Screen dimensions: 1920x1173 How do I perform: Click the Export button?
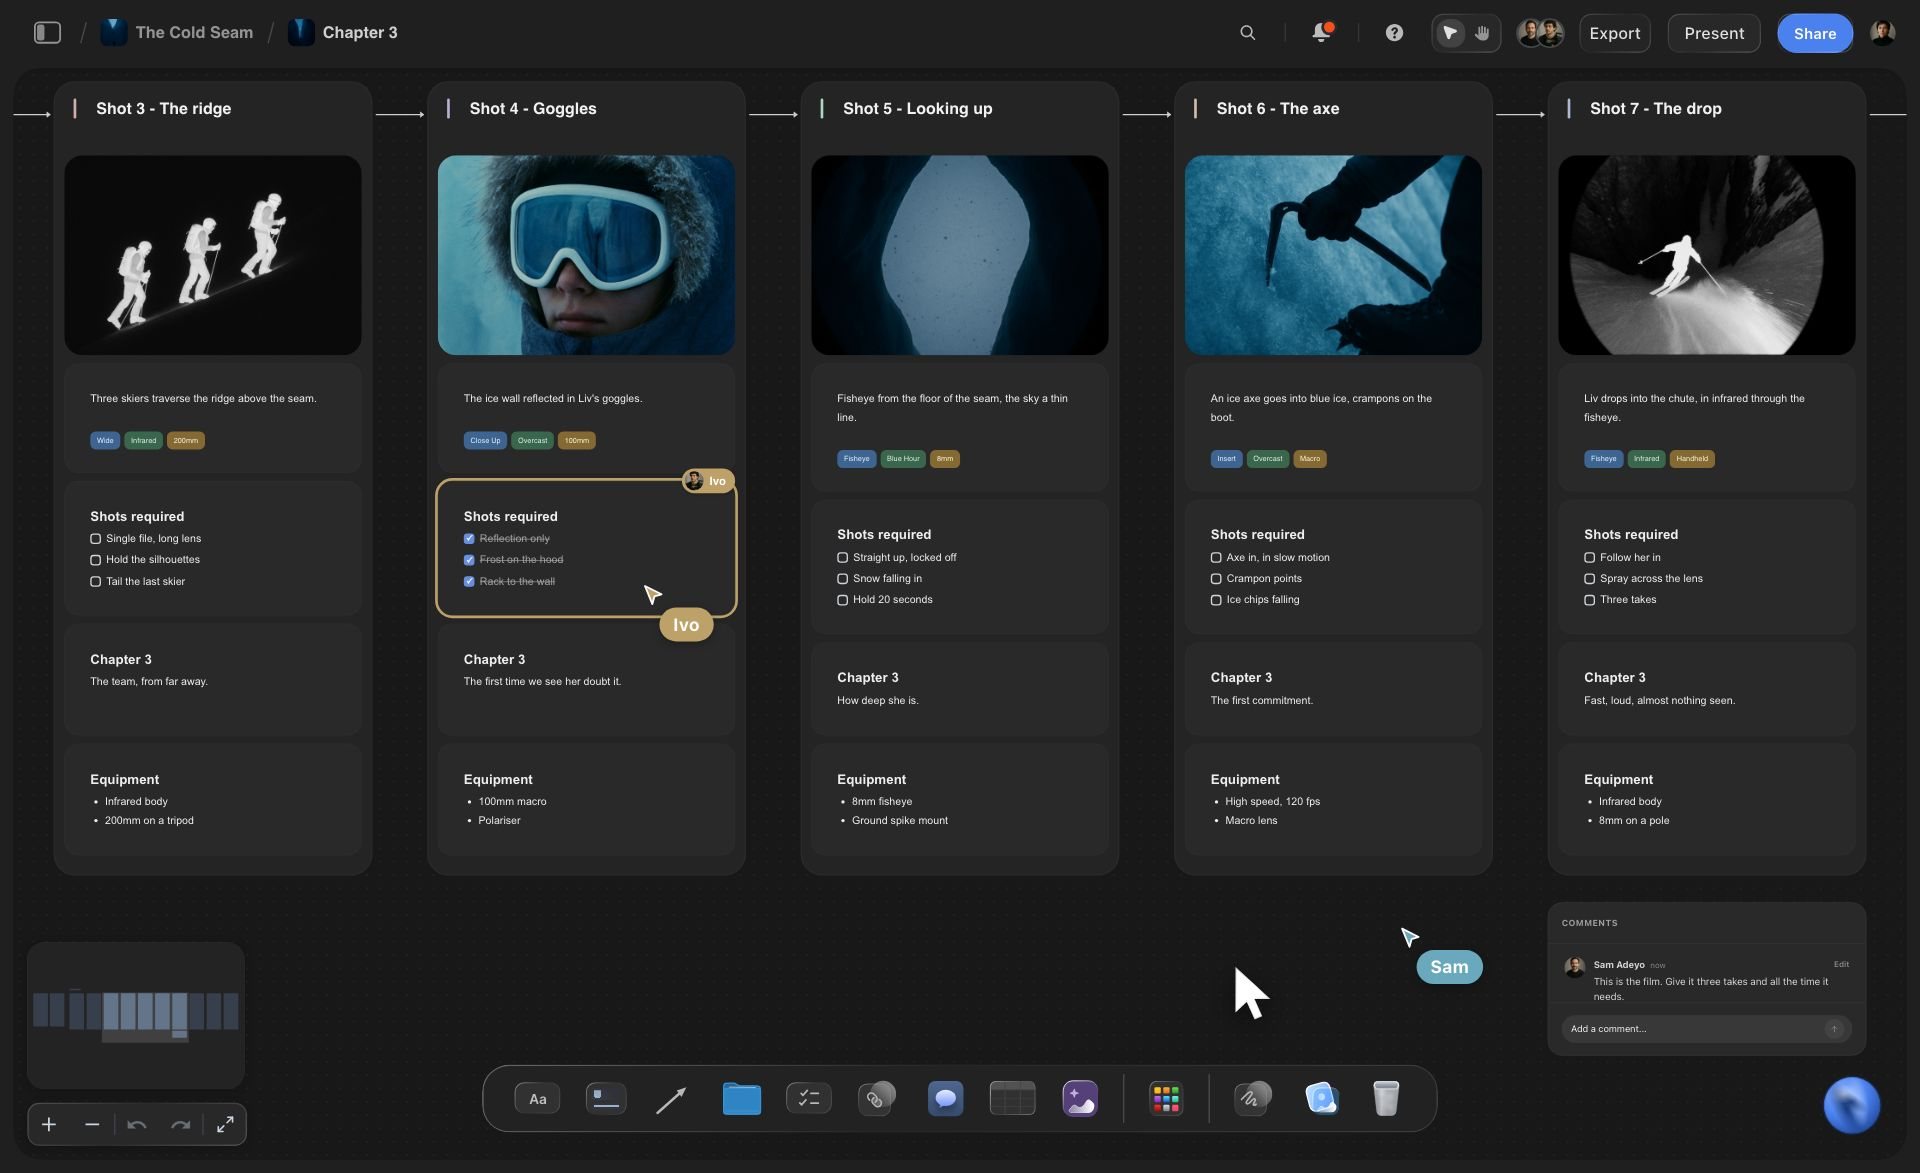pos(1614,33)
